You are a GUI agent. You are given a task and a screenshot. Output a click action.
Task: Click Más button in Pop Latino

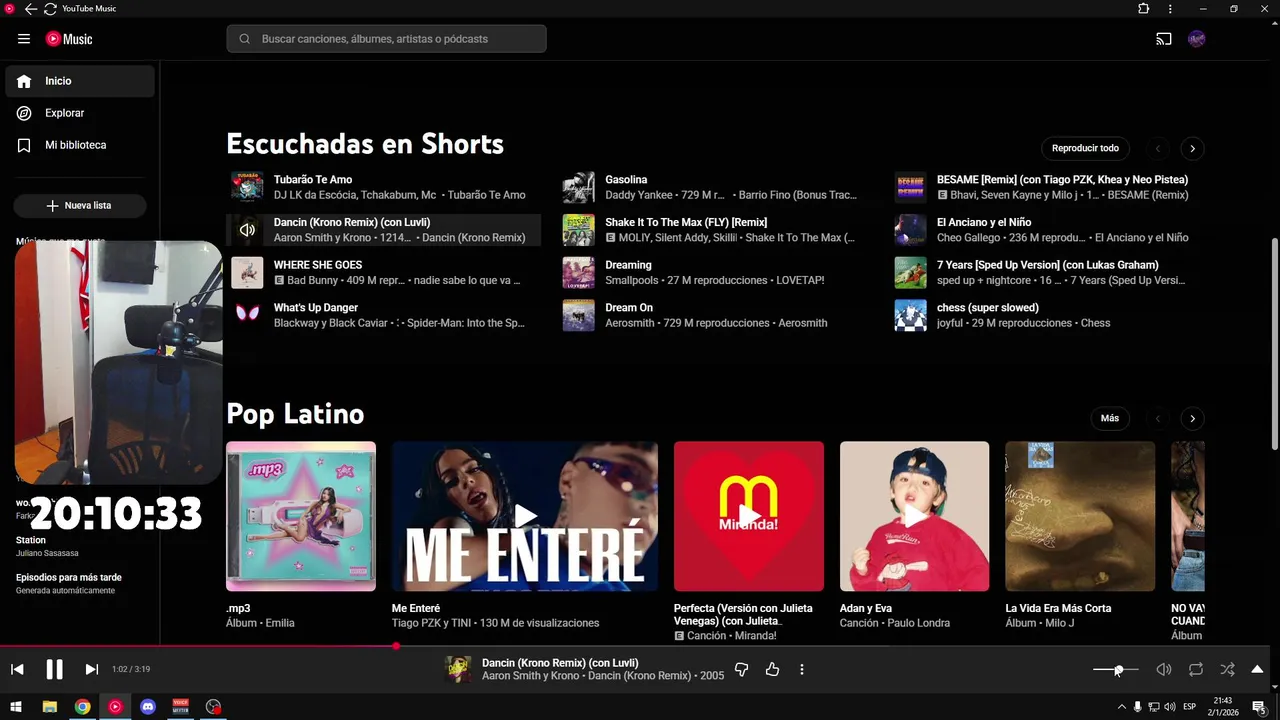click(x=1110, y=418)
